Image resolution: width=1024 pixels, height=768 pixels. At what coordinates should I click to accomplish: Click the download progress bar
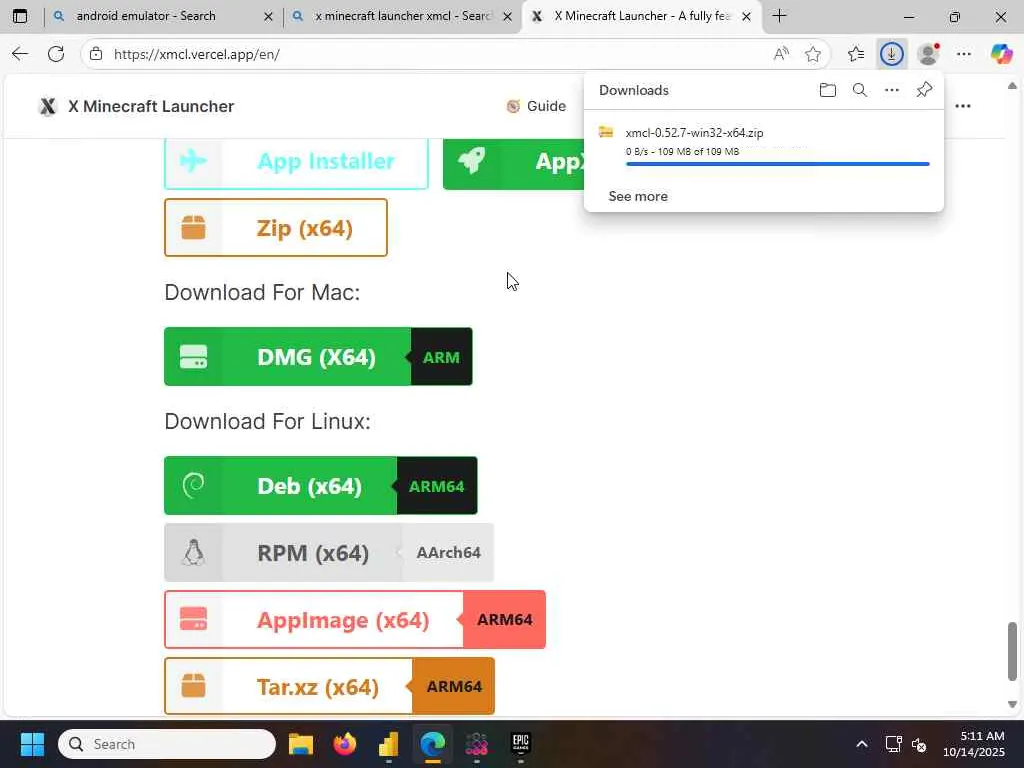coord(777,164)
